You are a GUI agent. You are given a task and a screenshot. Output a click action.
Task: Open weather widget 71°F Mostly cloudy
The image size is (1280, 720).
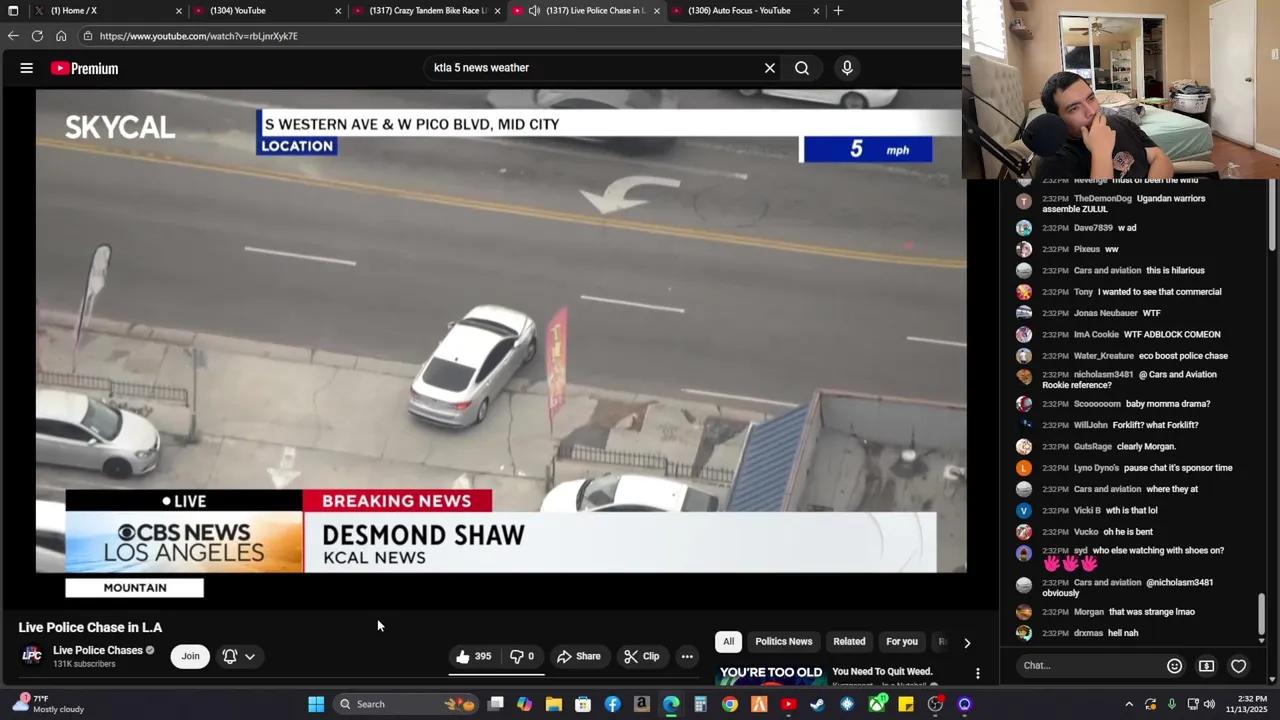tap(48, 704)
